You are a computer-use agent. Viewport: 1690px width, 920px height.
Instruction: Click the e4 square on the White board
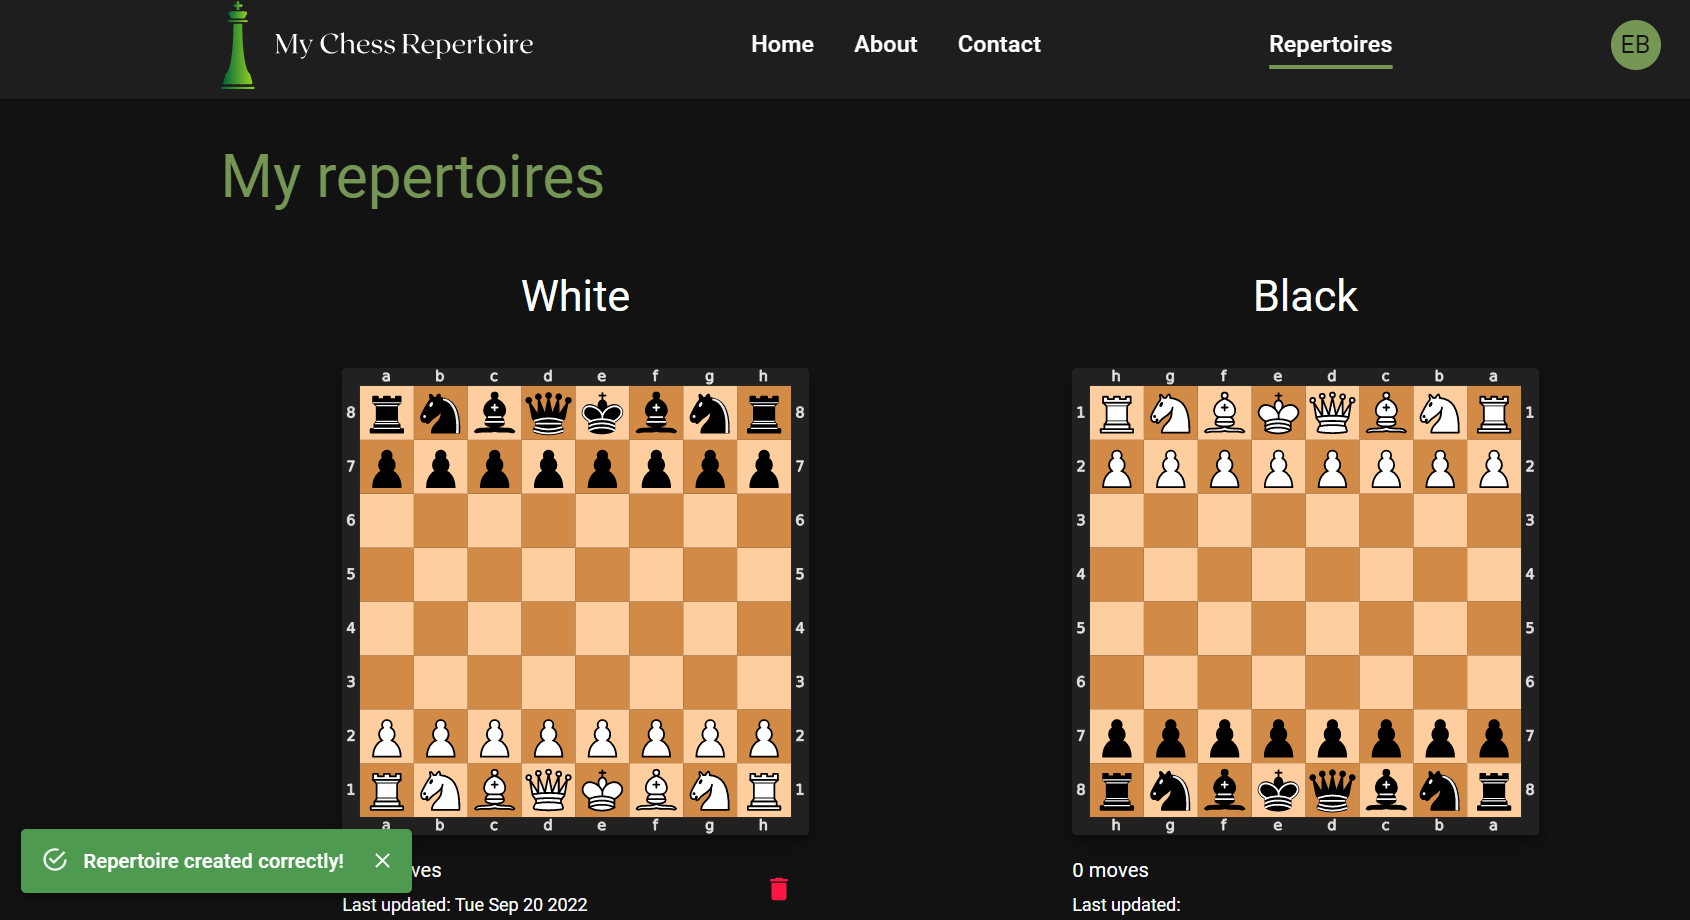tap(601, 628)
